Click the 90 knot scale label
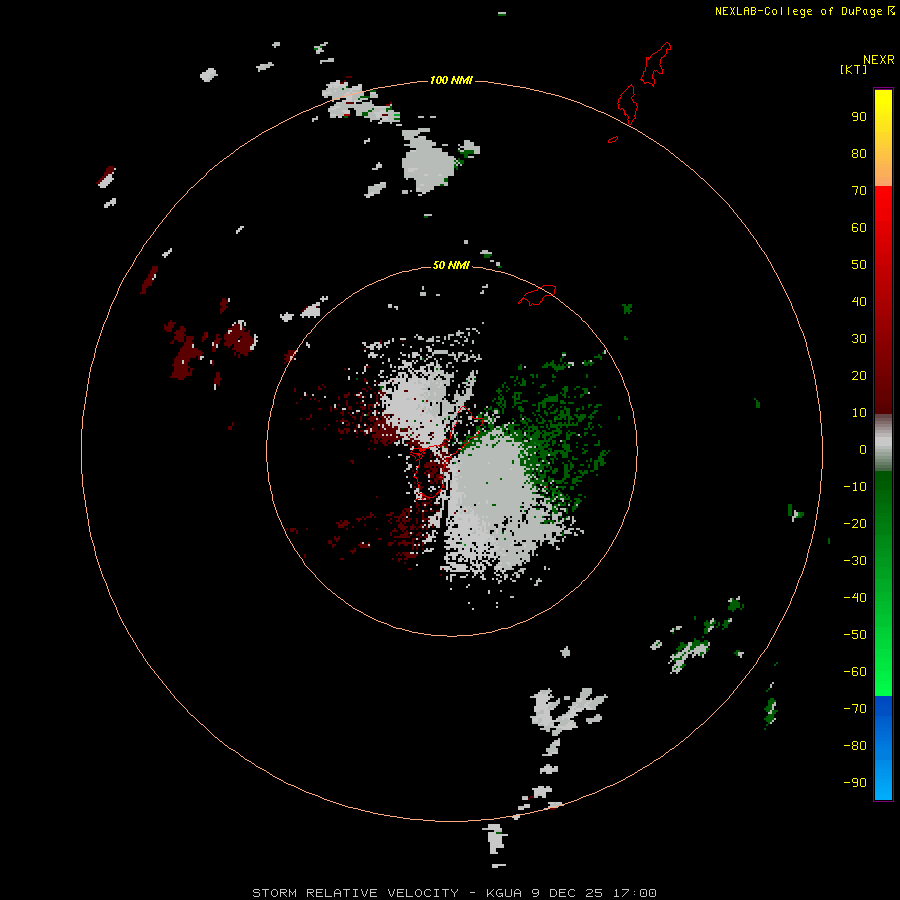The image size is (900, 900). [x=859, y=117]
